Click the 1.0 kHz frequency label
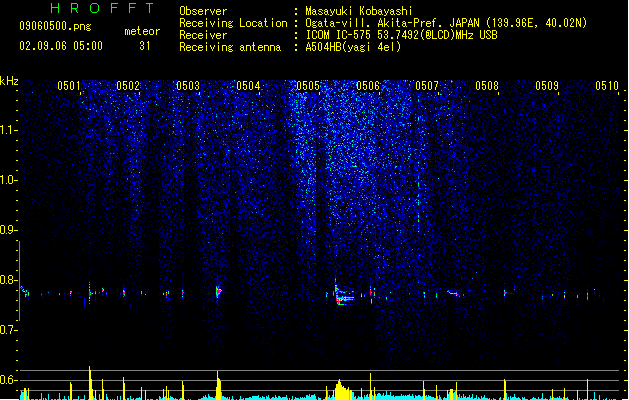Screen dimensions: 629x400 click(8, 180)
